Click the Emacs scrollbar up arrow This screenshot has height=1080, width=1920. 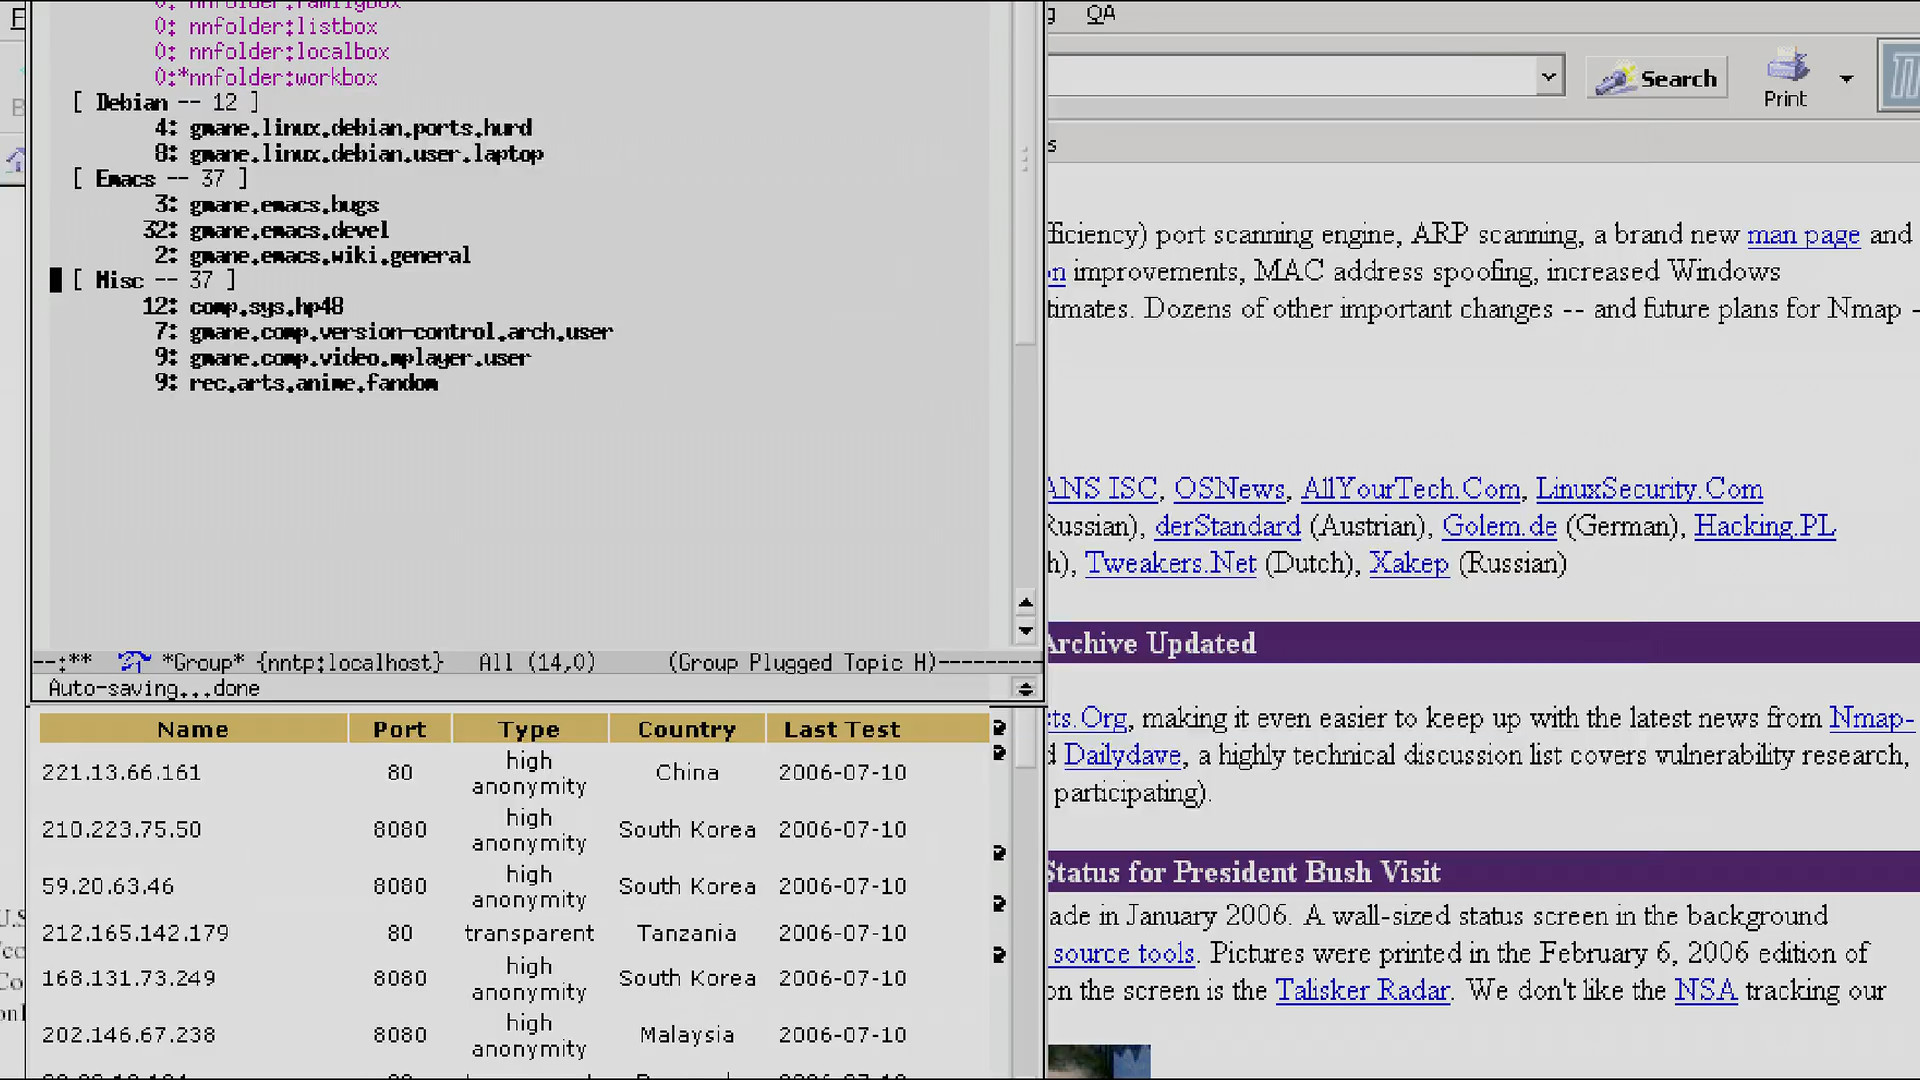[1025, 603]
